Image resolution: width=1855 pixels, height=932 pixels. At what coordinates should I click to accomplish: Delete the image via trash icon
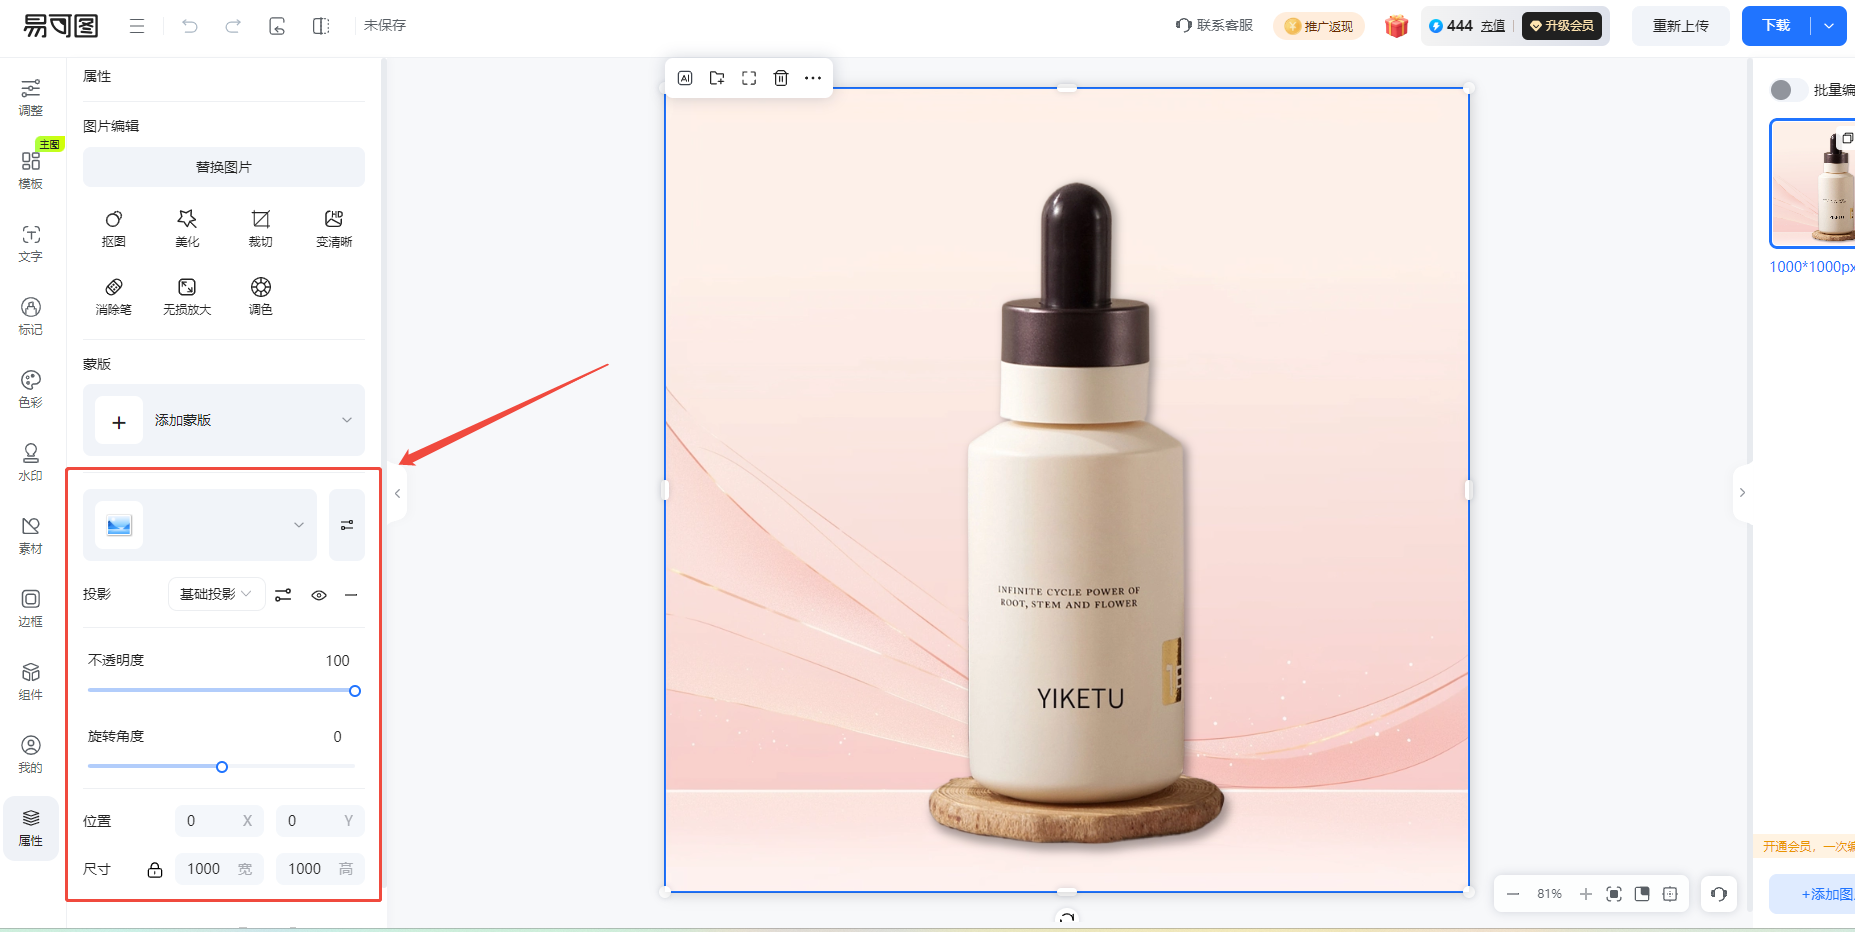(781, 78)
